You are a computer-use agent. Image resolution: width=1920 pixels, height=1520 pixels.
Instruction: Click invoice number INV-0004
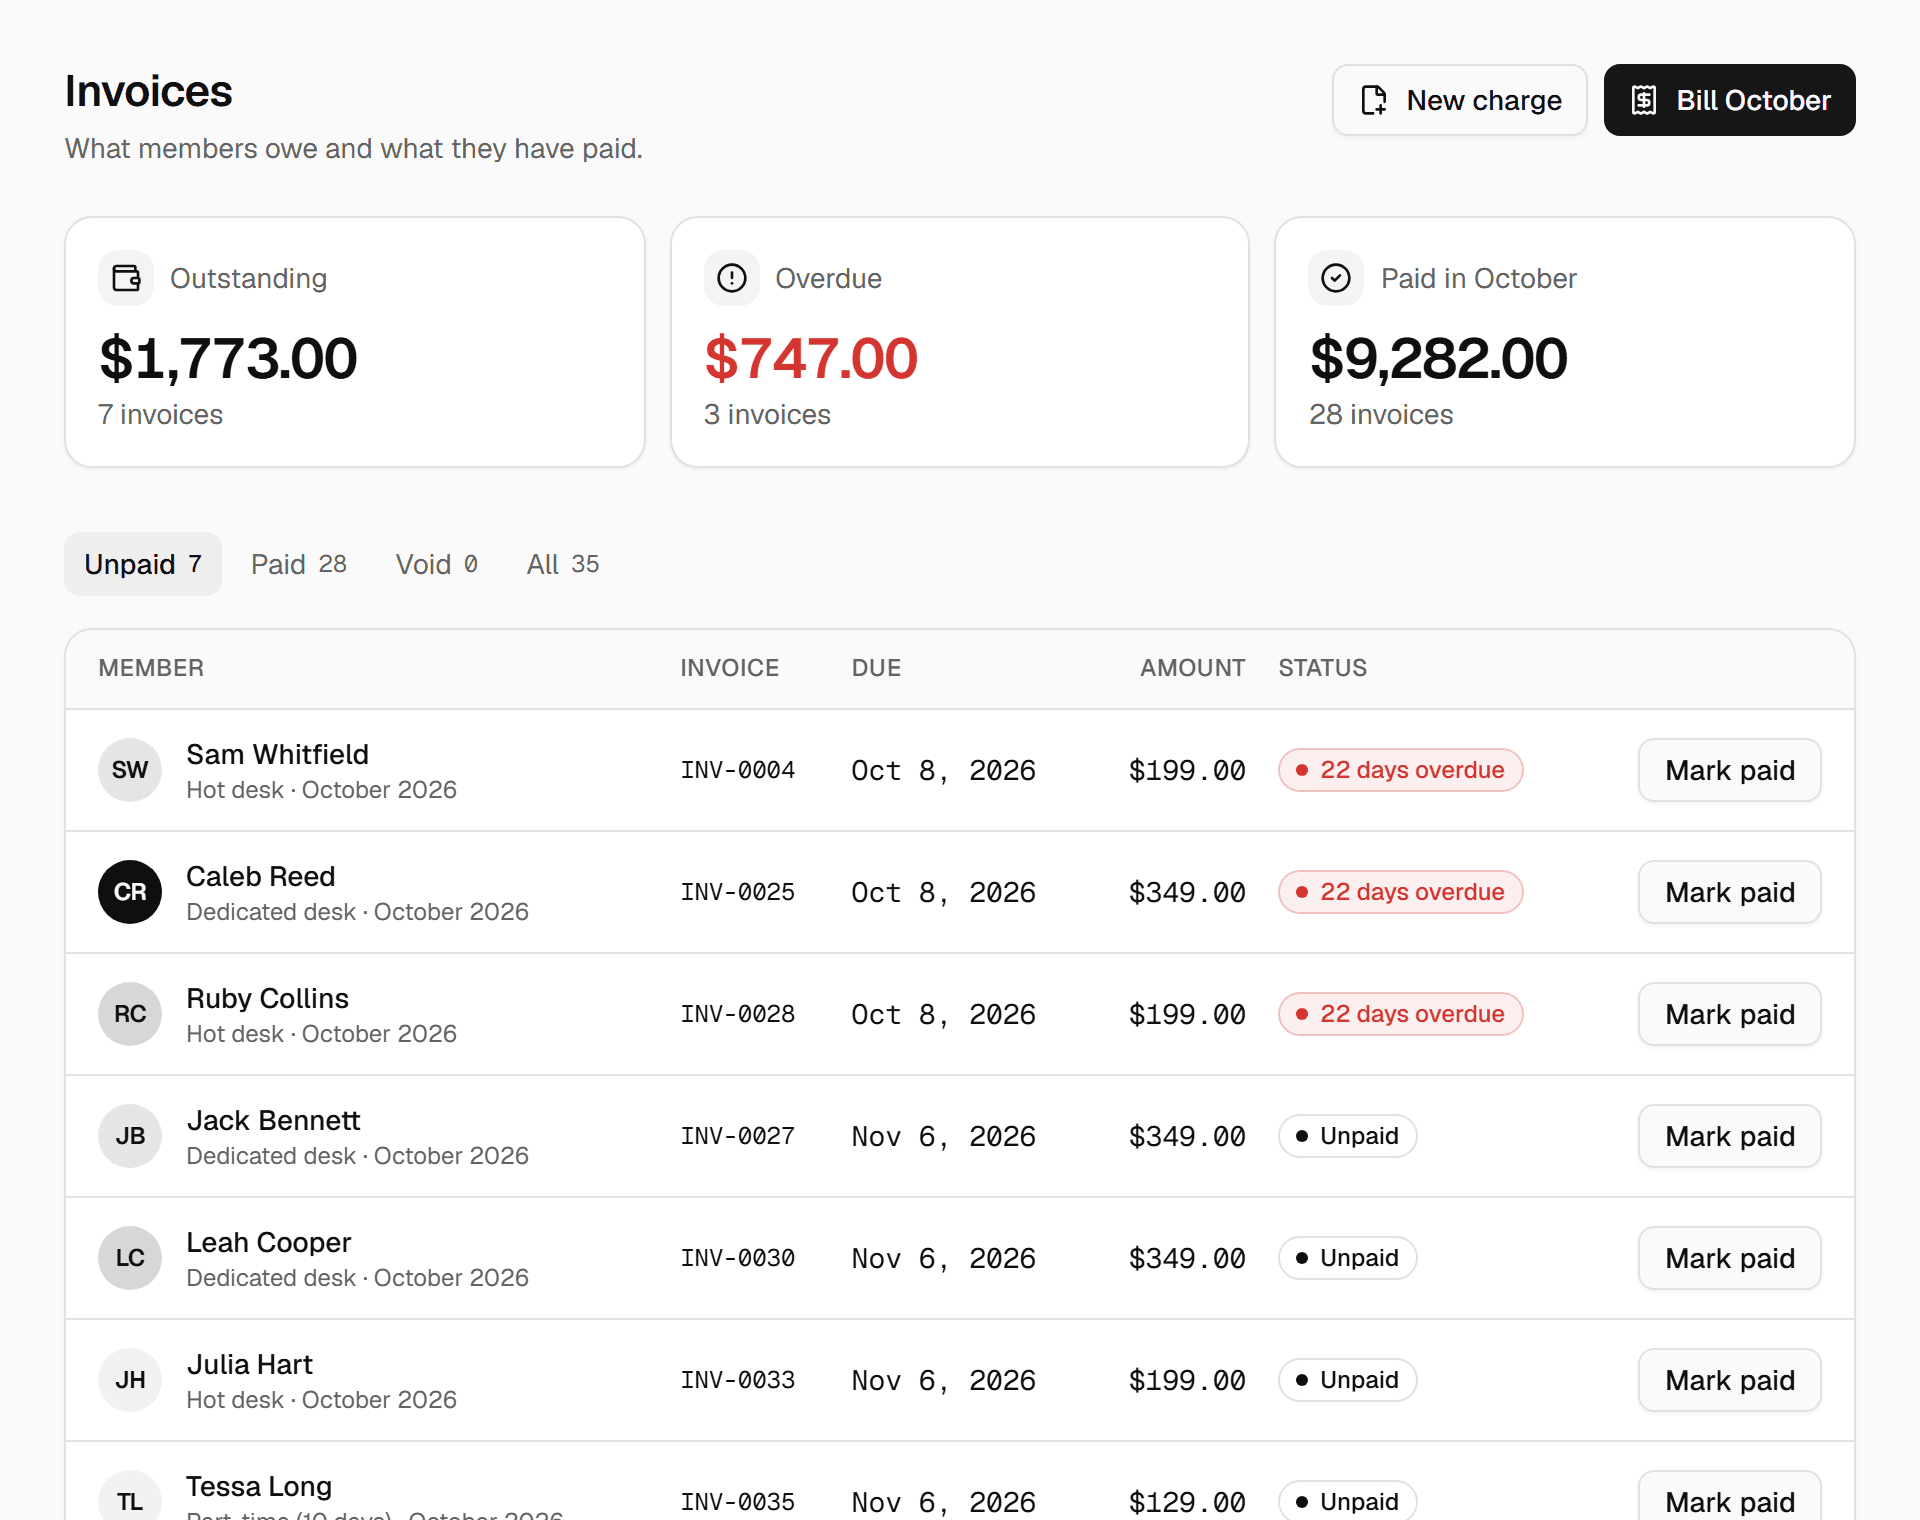pyautogui.click(x=738, y=770)
